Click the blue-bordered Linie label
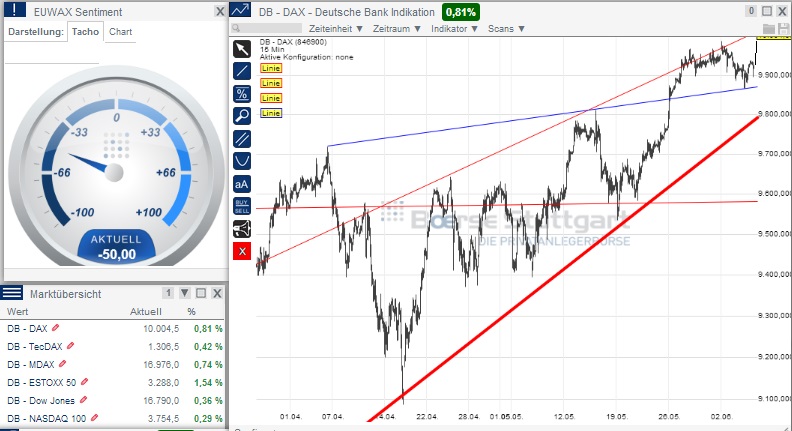This screenshot has height=431, width=792. (x=271, y=113)
